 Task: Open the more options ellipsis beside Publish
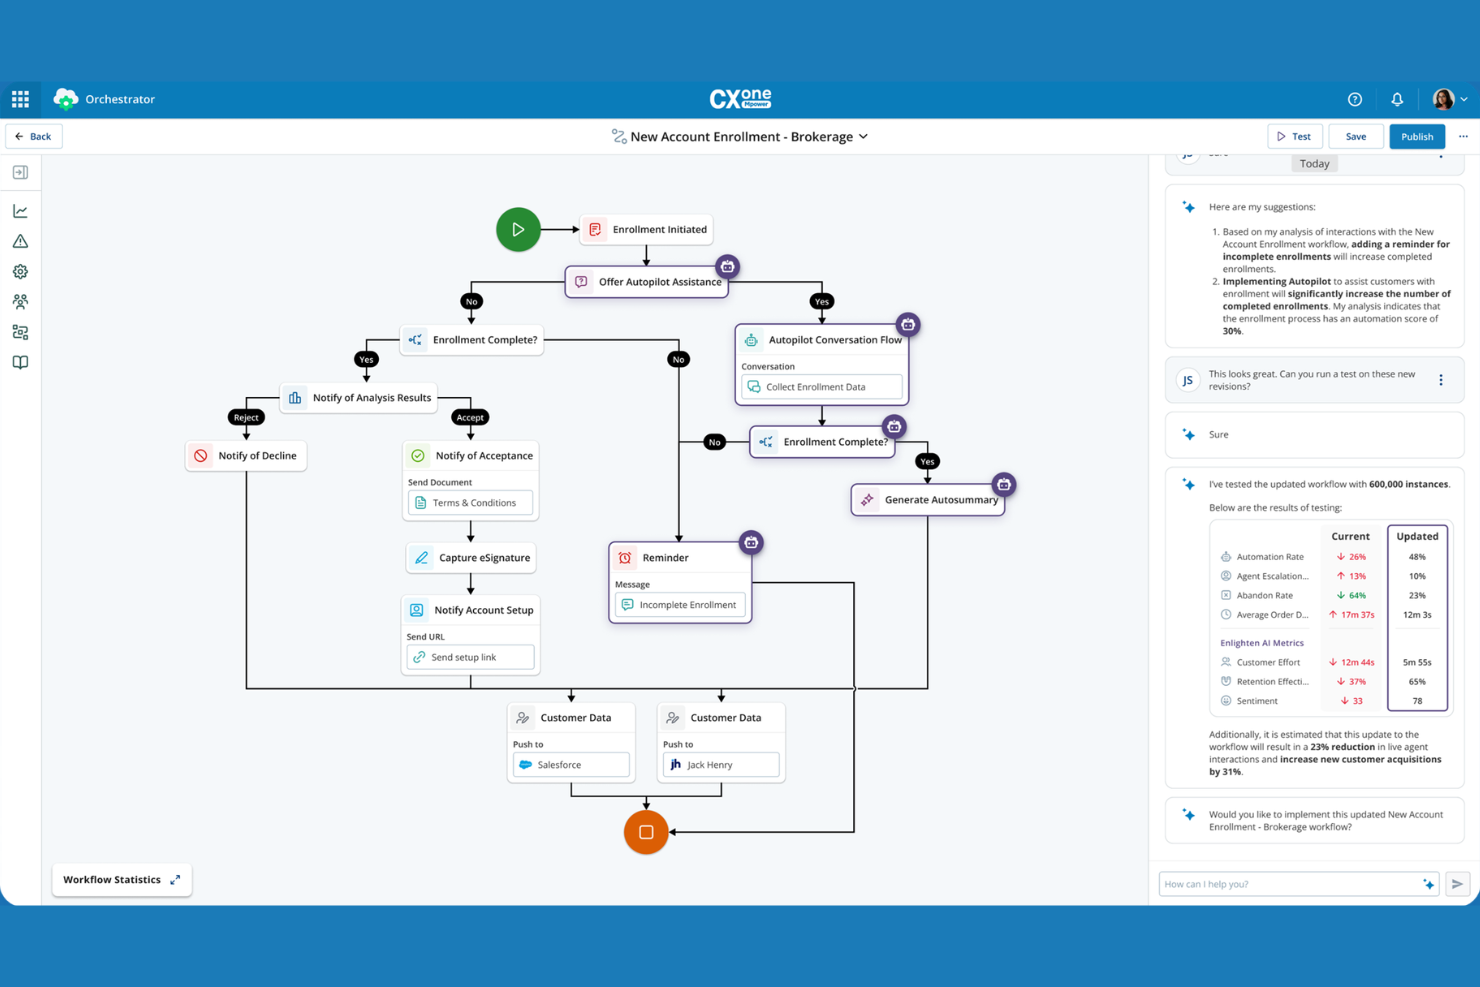[1463, 136]
